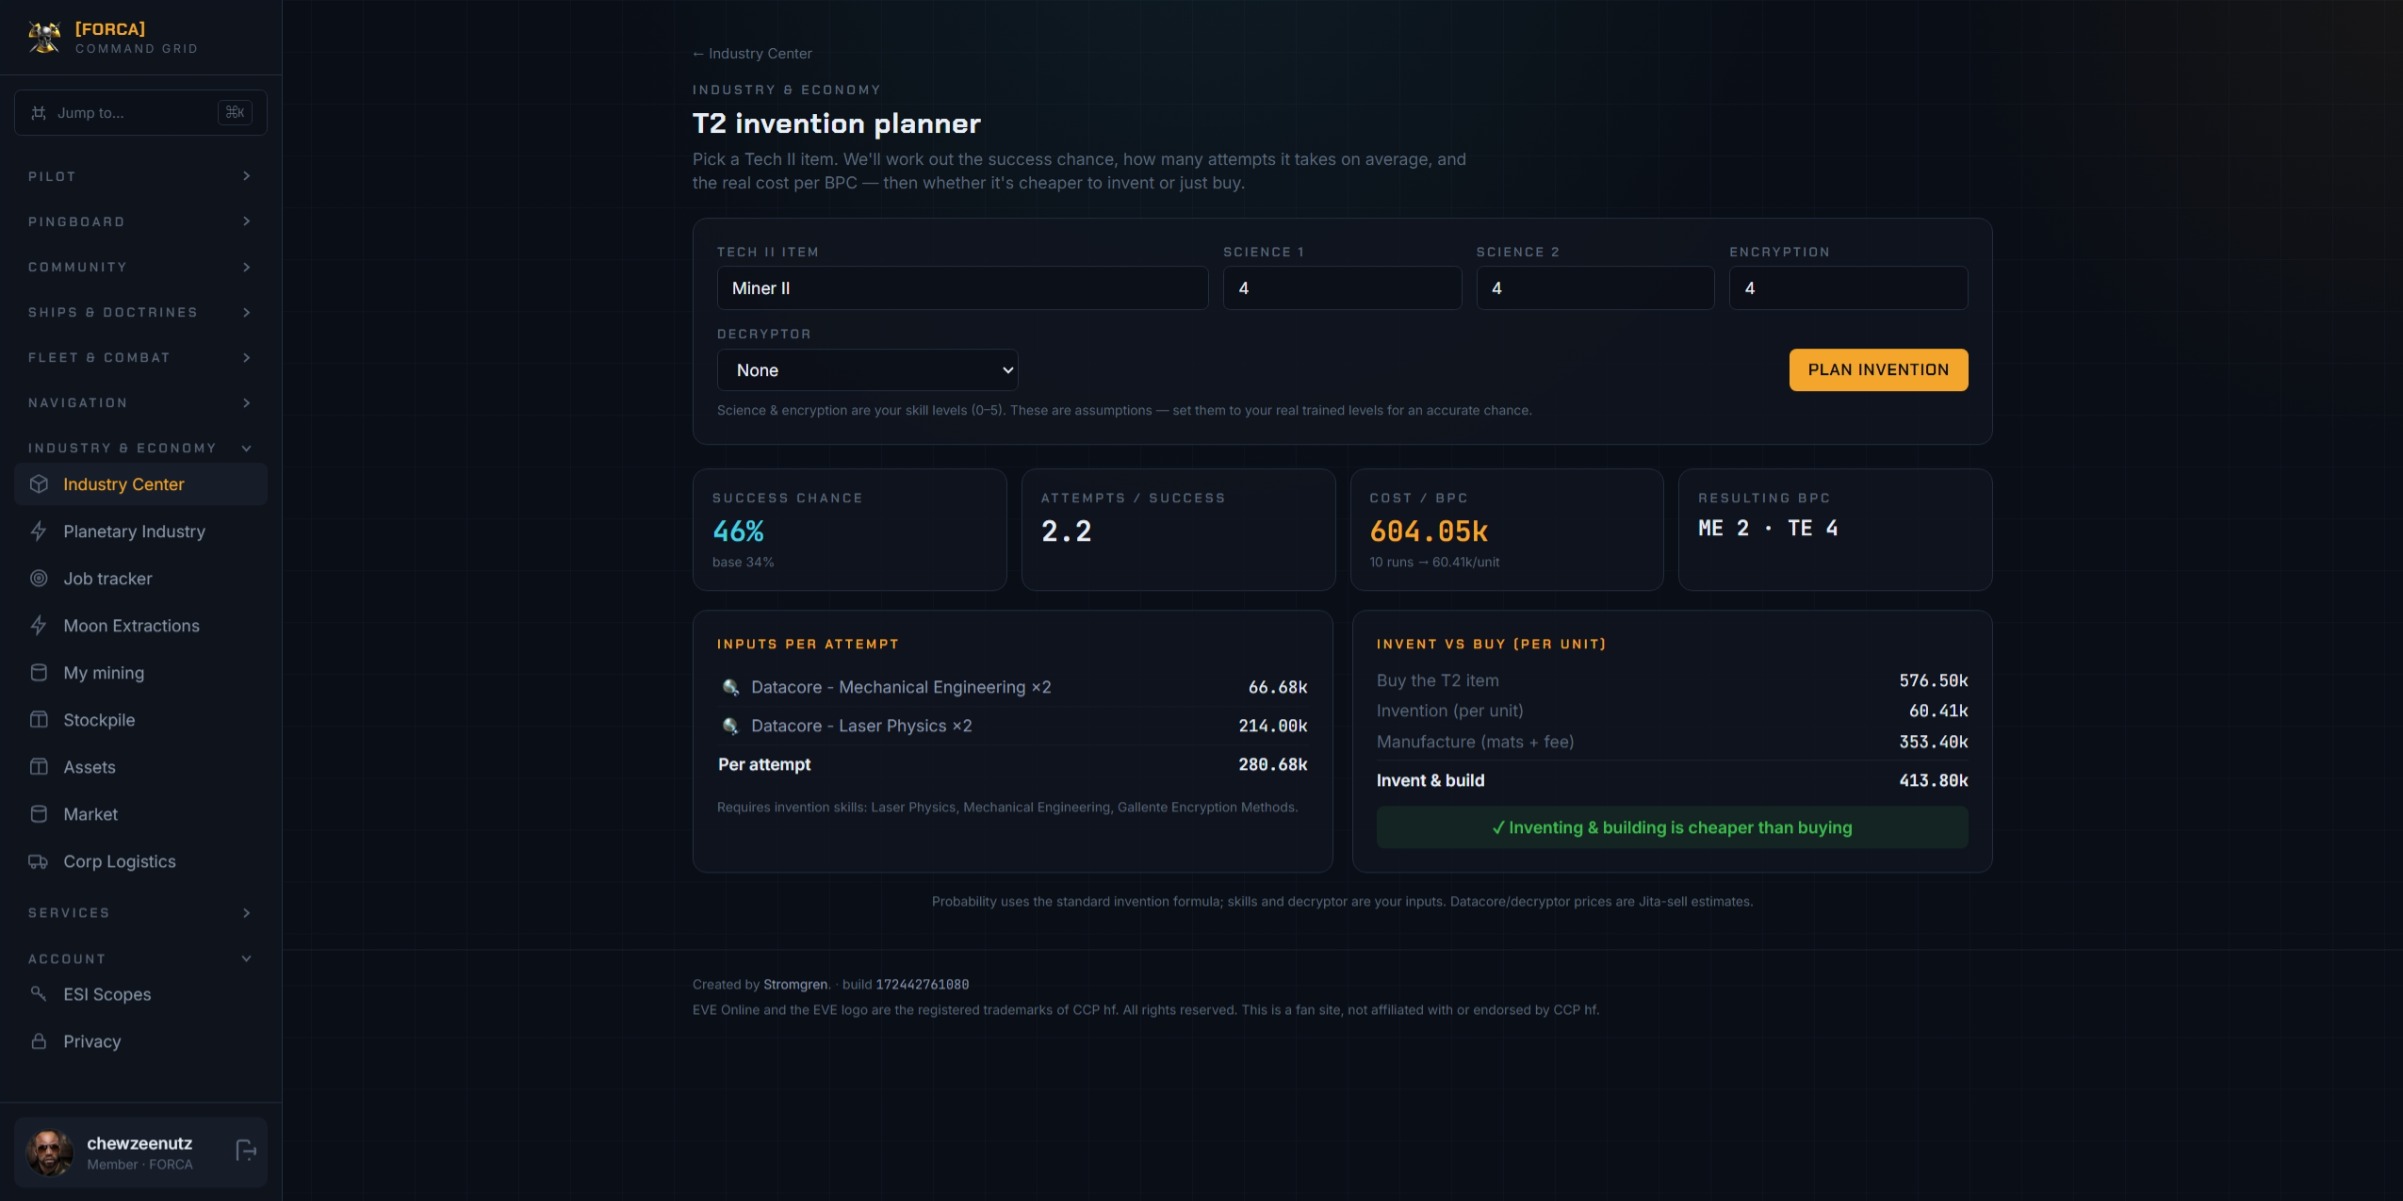Click the My mining icon
This screenshot has height=1201, width=2403.
(x=39, y=672)
